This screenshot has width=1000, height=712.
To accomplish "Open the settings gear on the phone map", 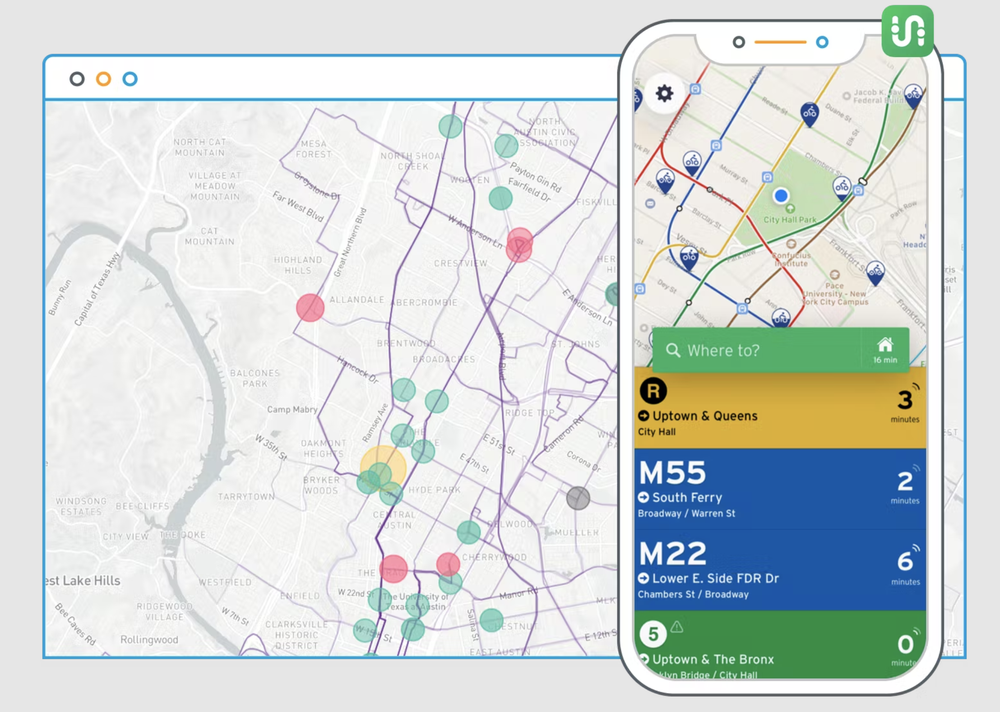I will point(664,94).
